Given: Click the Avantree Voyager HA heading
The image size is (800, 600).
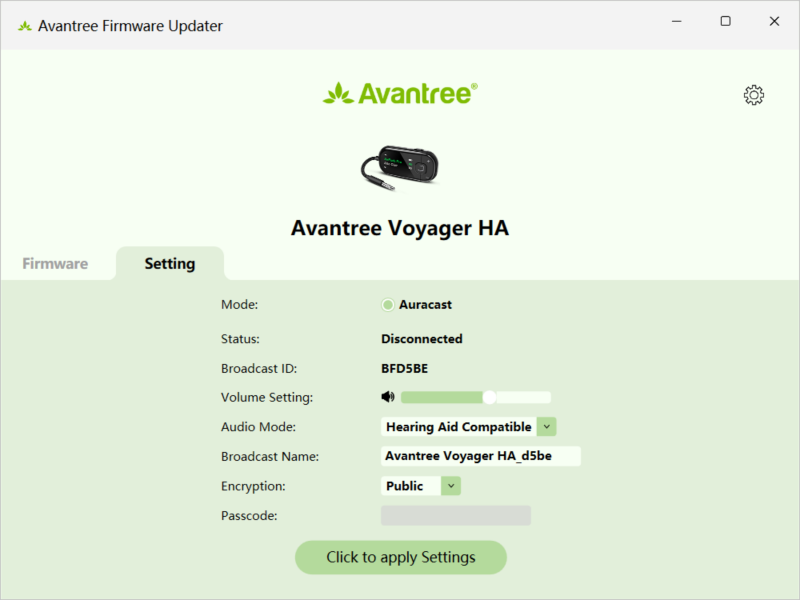Looking at the screenshot, I should [400, 228].
